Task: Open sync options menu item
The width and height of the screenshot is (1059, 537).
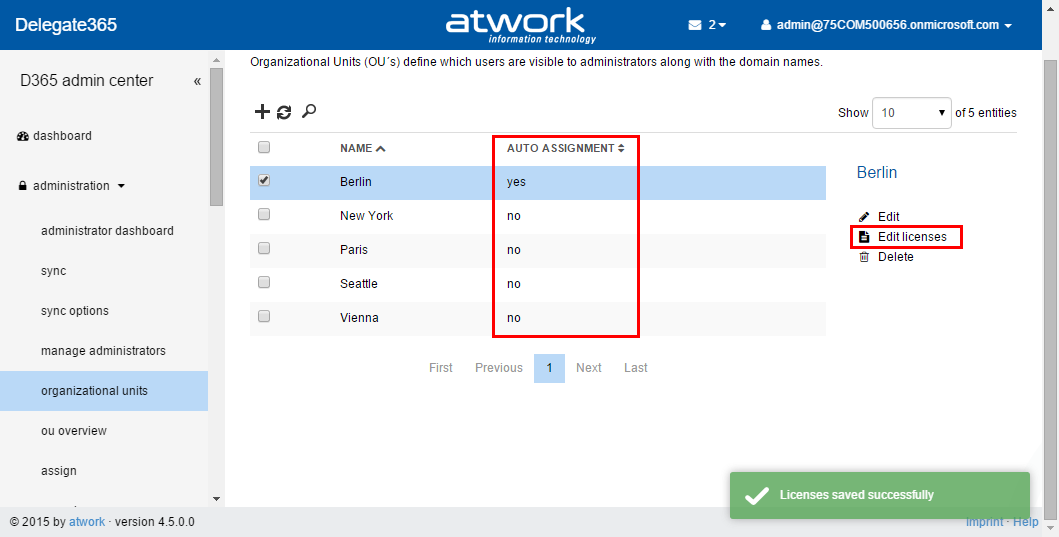Action: pos(74,311)
